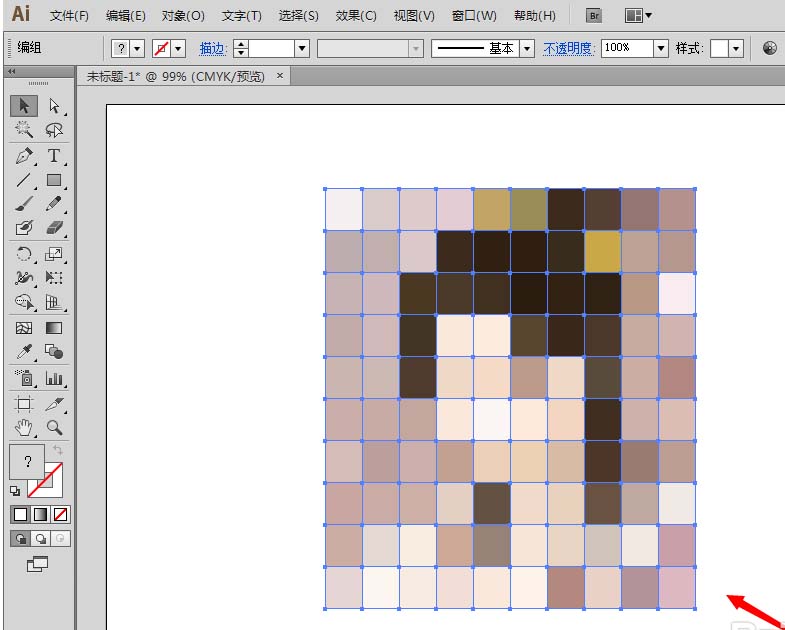
Task: Open 文字(T) menu
Action: tap(242, 16)
